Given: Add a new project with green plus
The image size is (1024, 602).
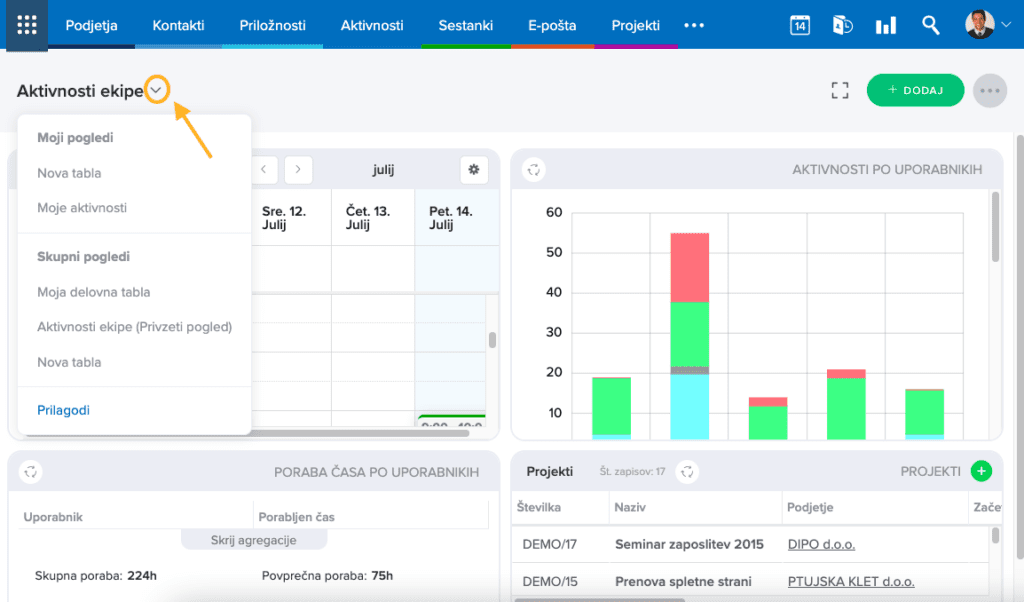Looking at the screenshot, I should coord(981,471).
